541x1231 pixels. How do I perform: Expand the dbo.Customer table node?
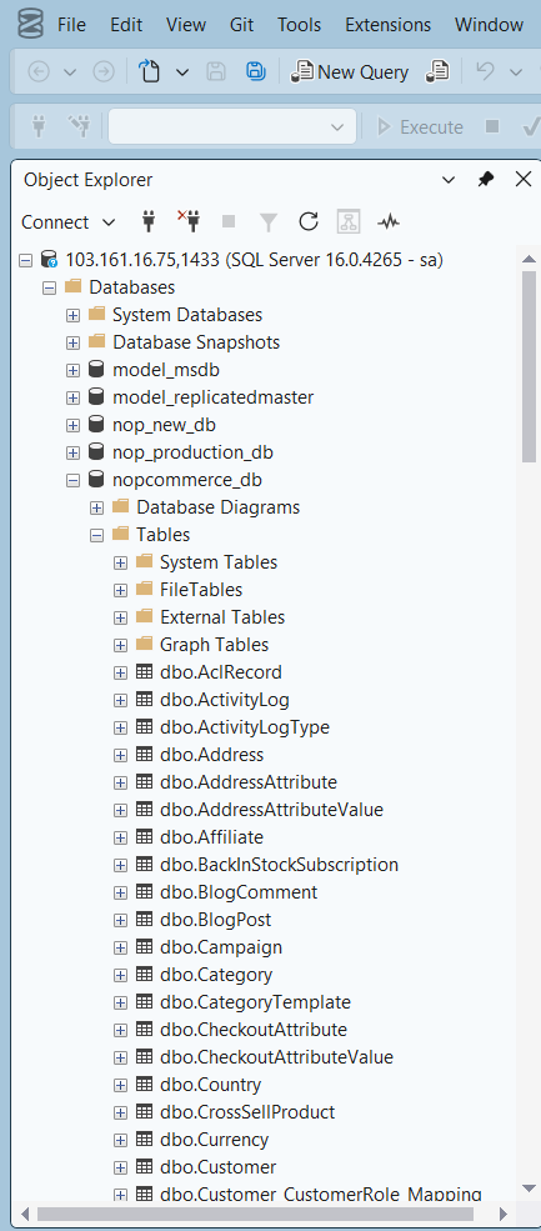(120, 1167)
